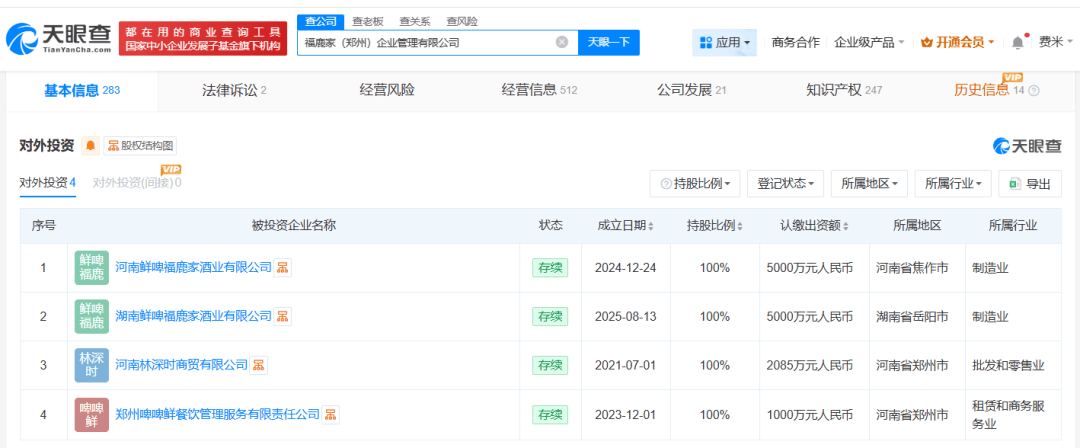Sort the table by 持股比例 column header

tap(715, 226)
